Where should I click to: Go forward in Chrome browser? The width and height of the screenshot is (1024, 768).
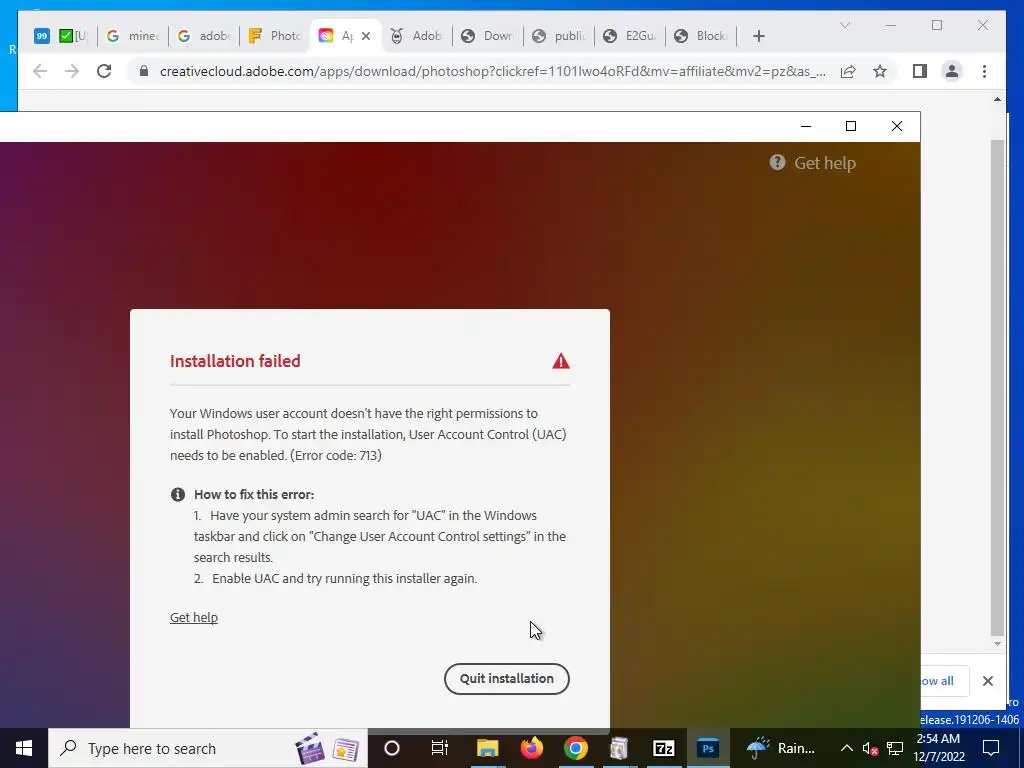(72, 71)
